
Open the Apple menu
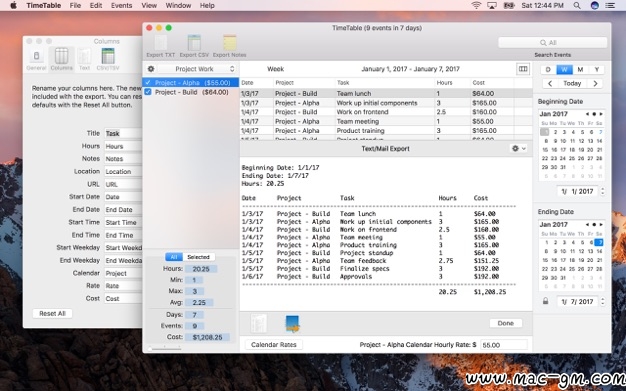[x=13, y=6]
